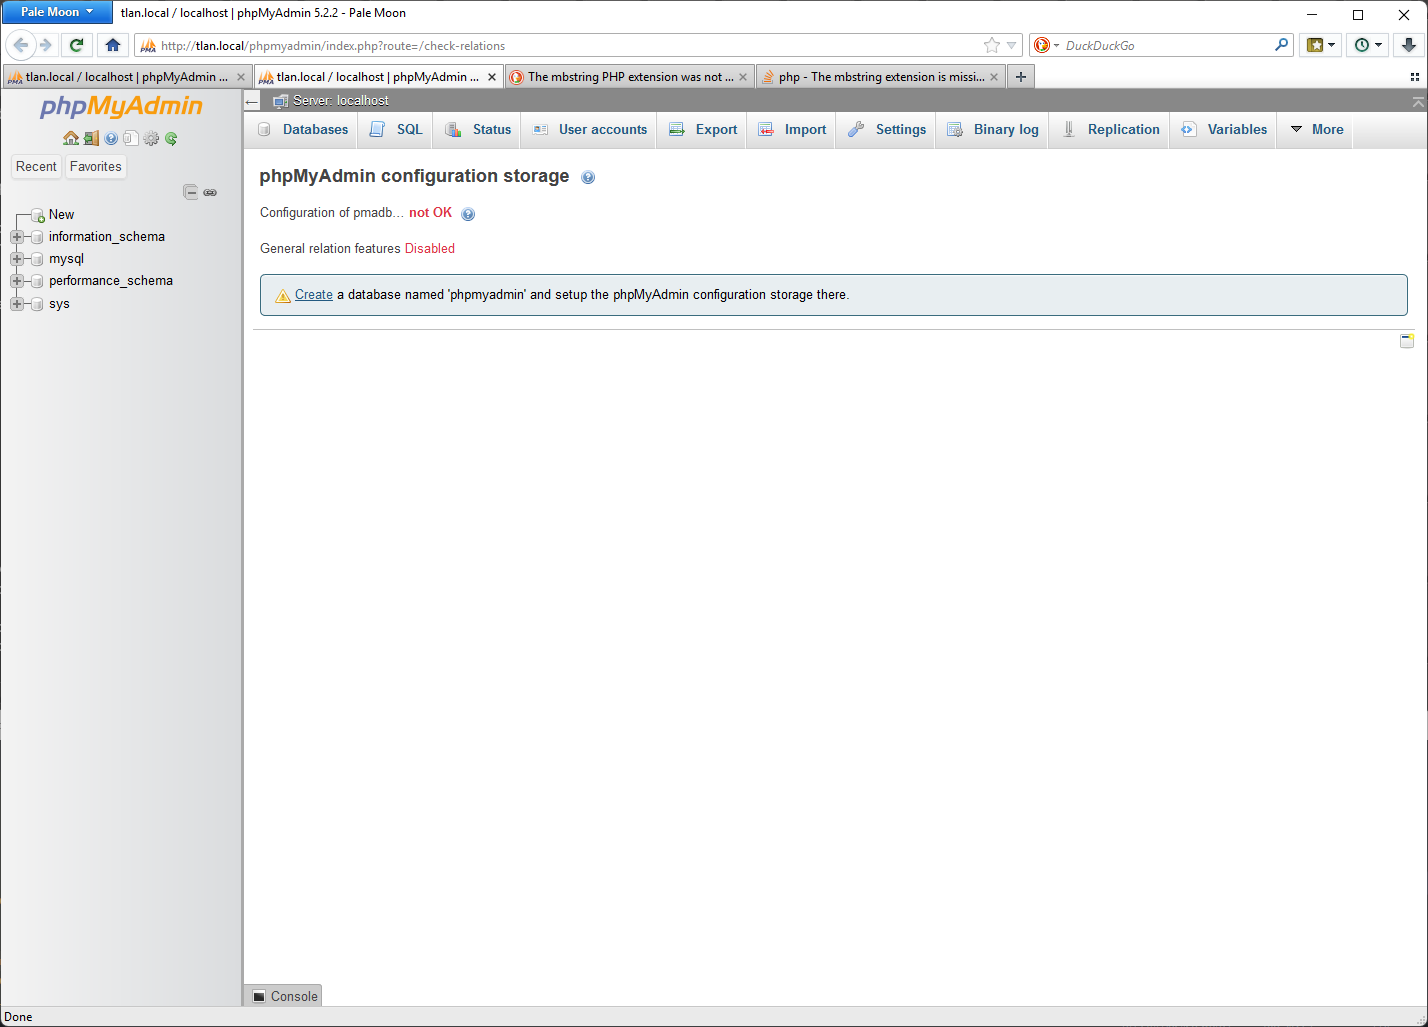Open the Binary log tab
The width and height of the screenshot is (1428, 1027).
pos(993,130)
